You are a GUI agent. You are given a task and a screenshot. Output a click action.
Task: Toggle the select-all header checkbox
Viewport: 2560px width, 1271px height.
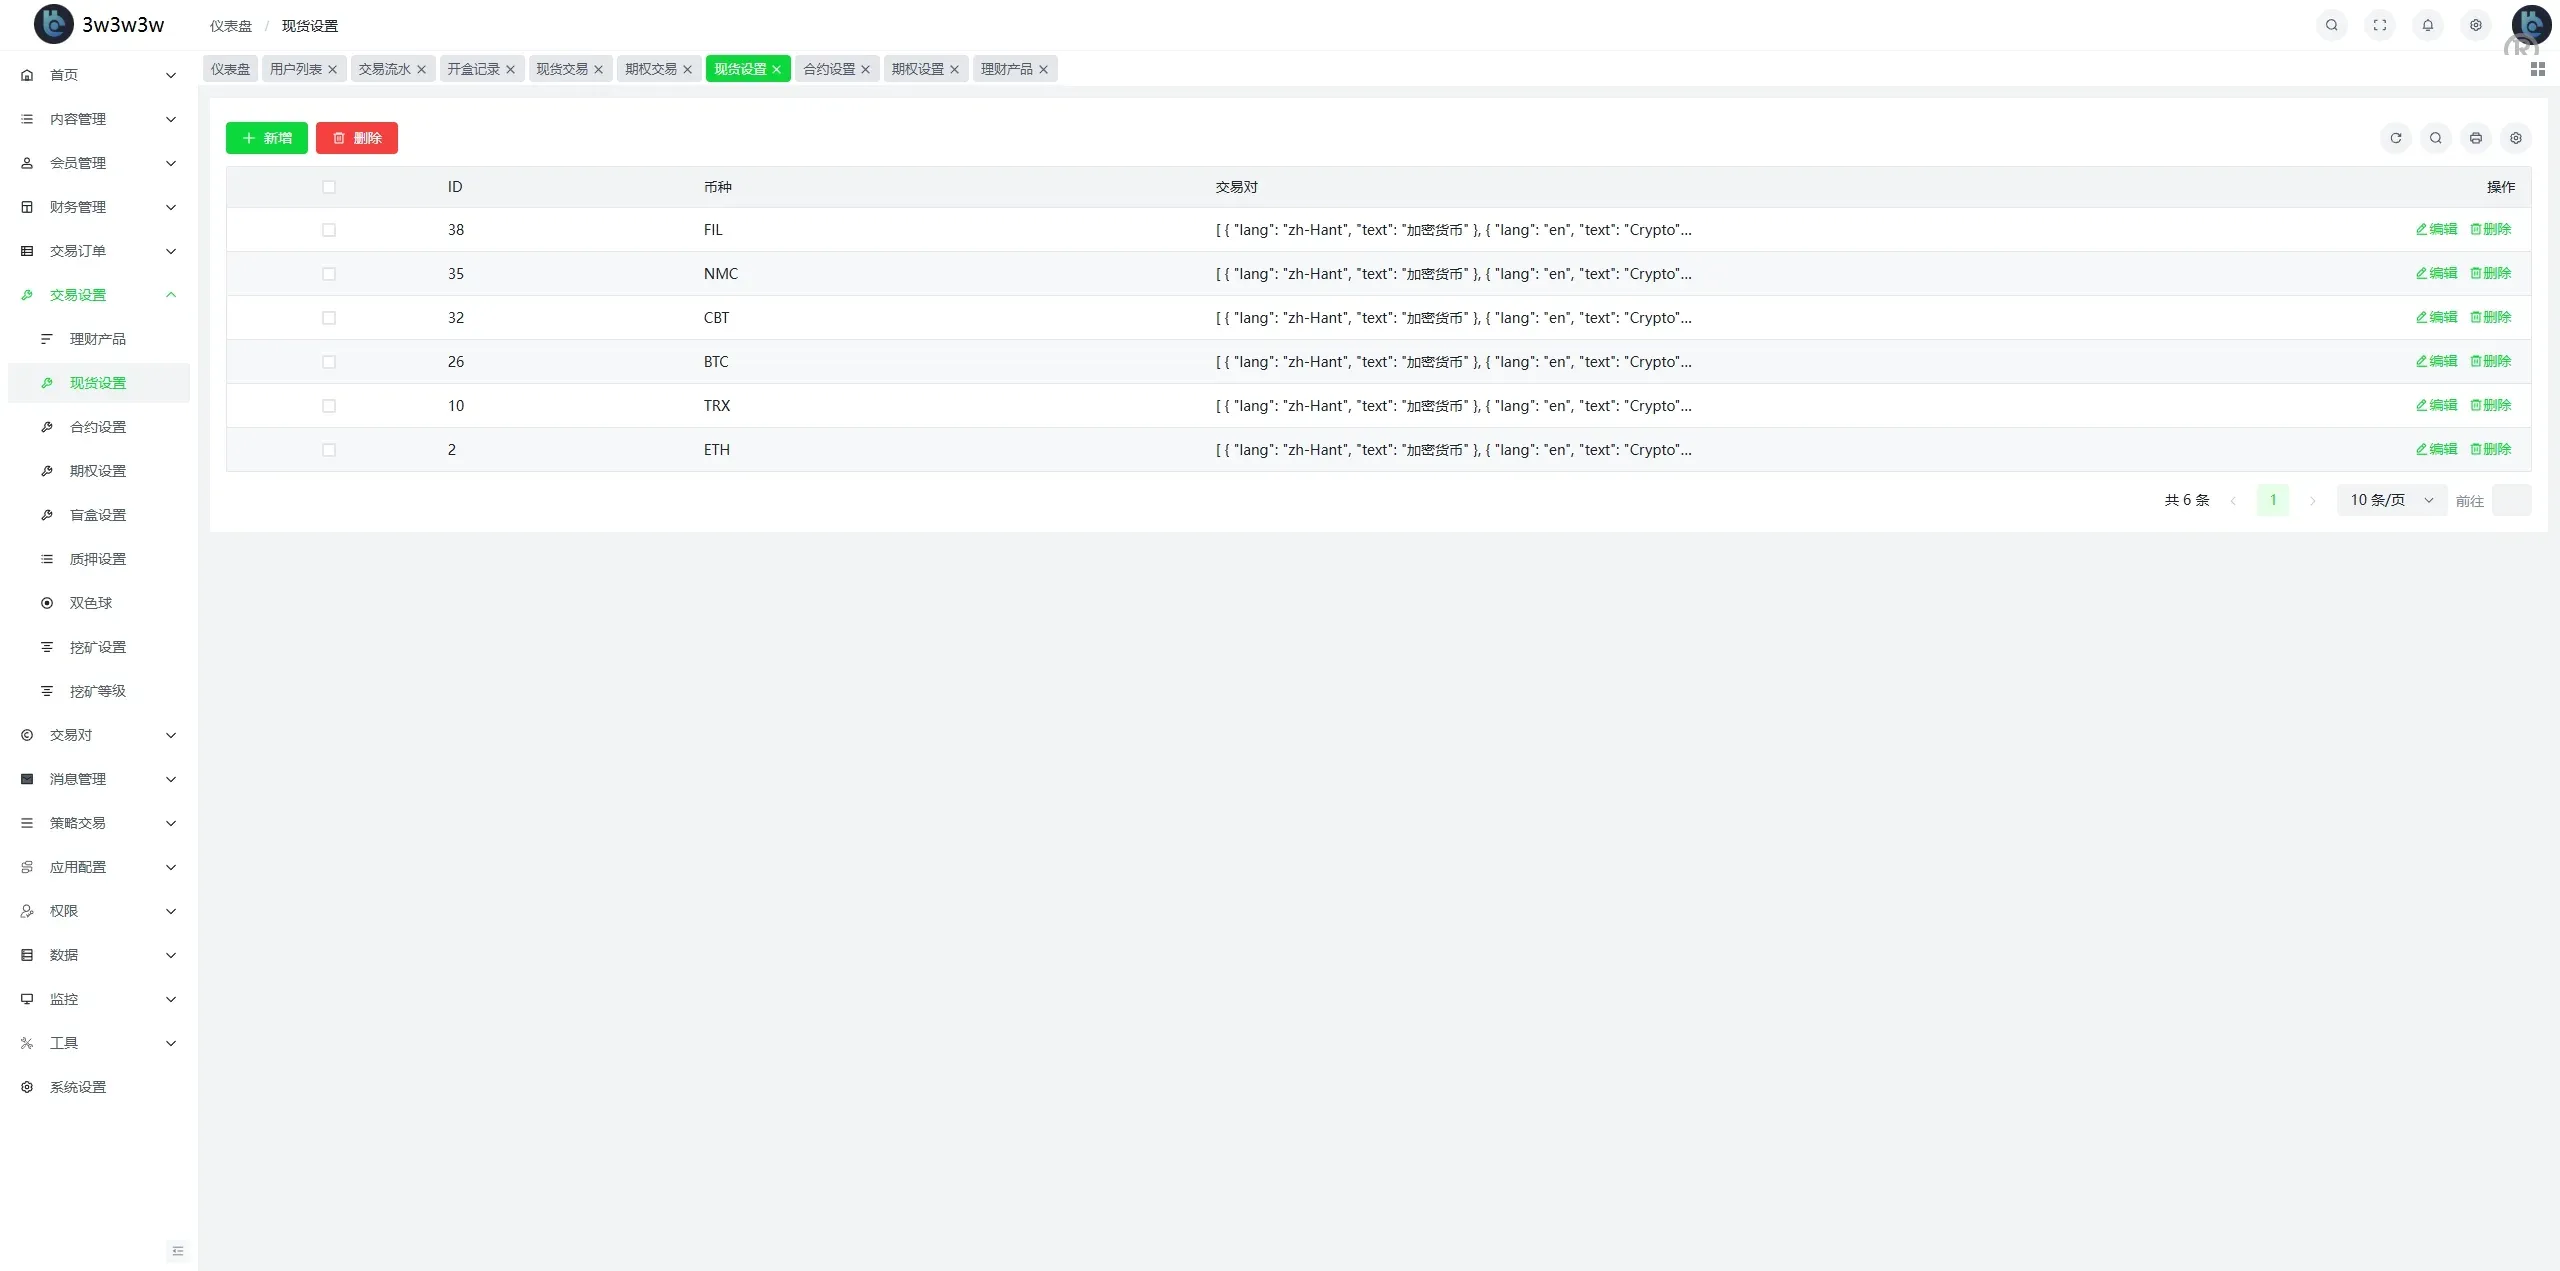tap(329, 187)
